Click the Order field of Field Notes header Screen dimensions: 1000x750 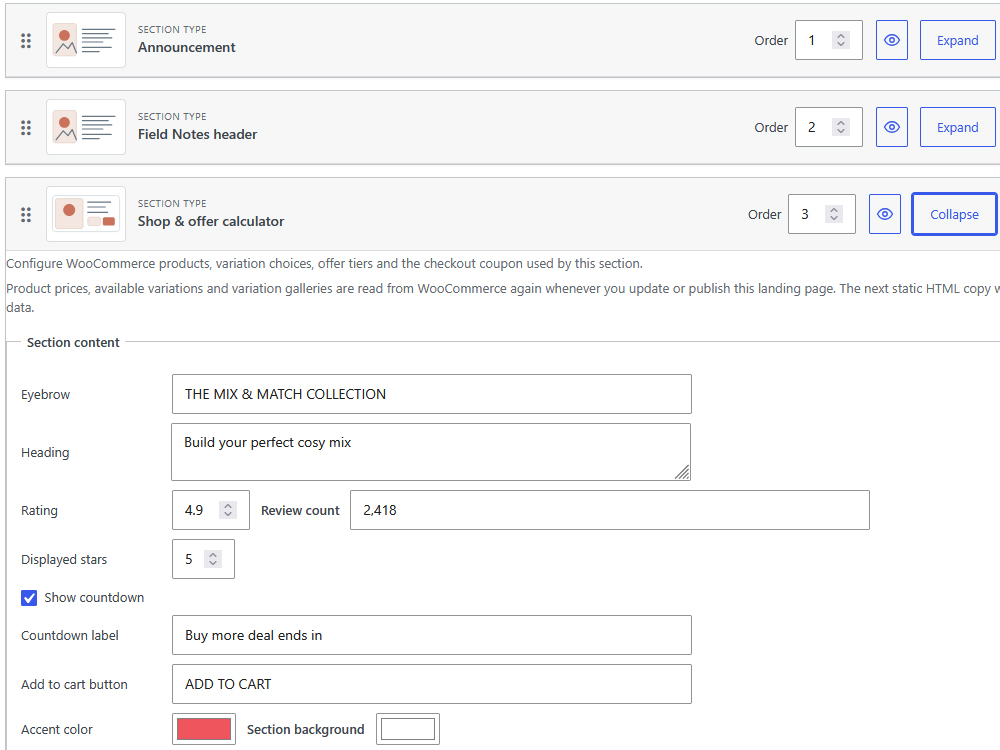pos(828,127)
